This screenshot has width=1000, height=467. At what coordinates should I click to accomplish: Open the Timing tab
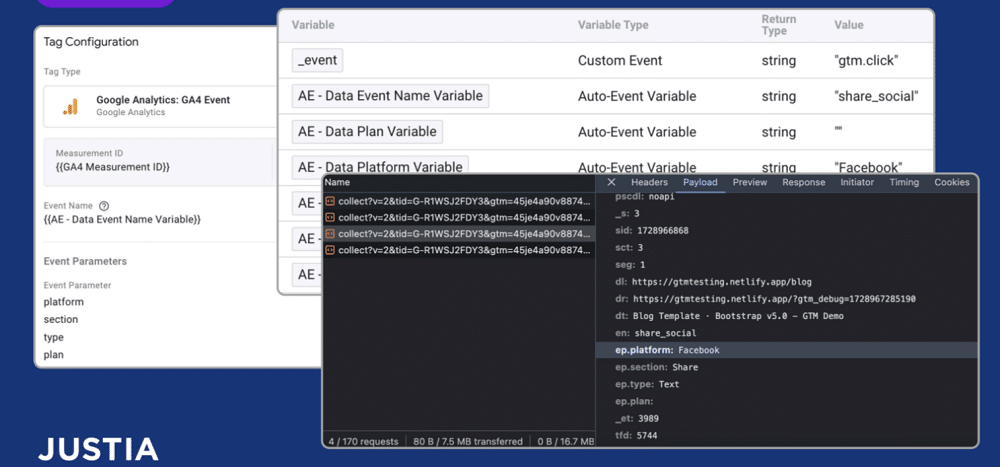pyautogui.click(x=904, y=182)
